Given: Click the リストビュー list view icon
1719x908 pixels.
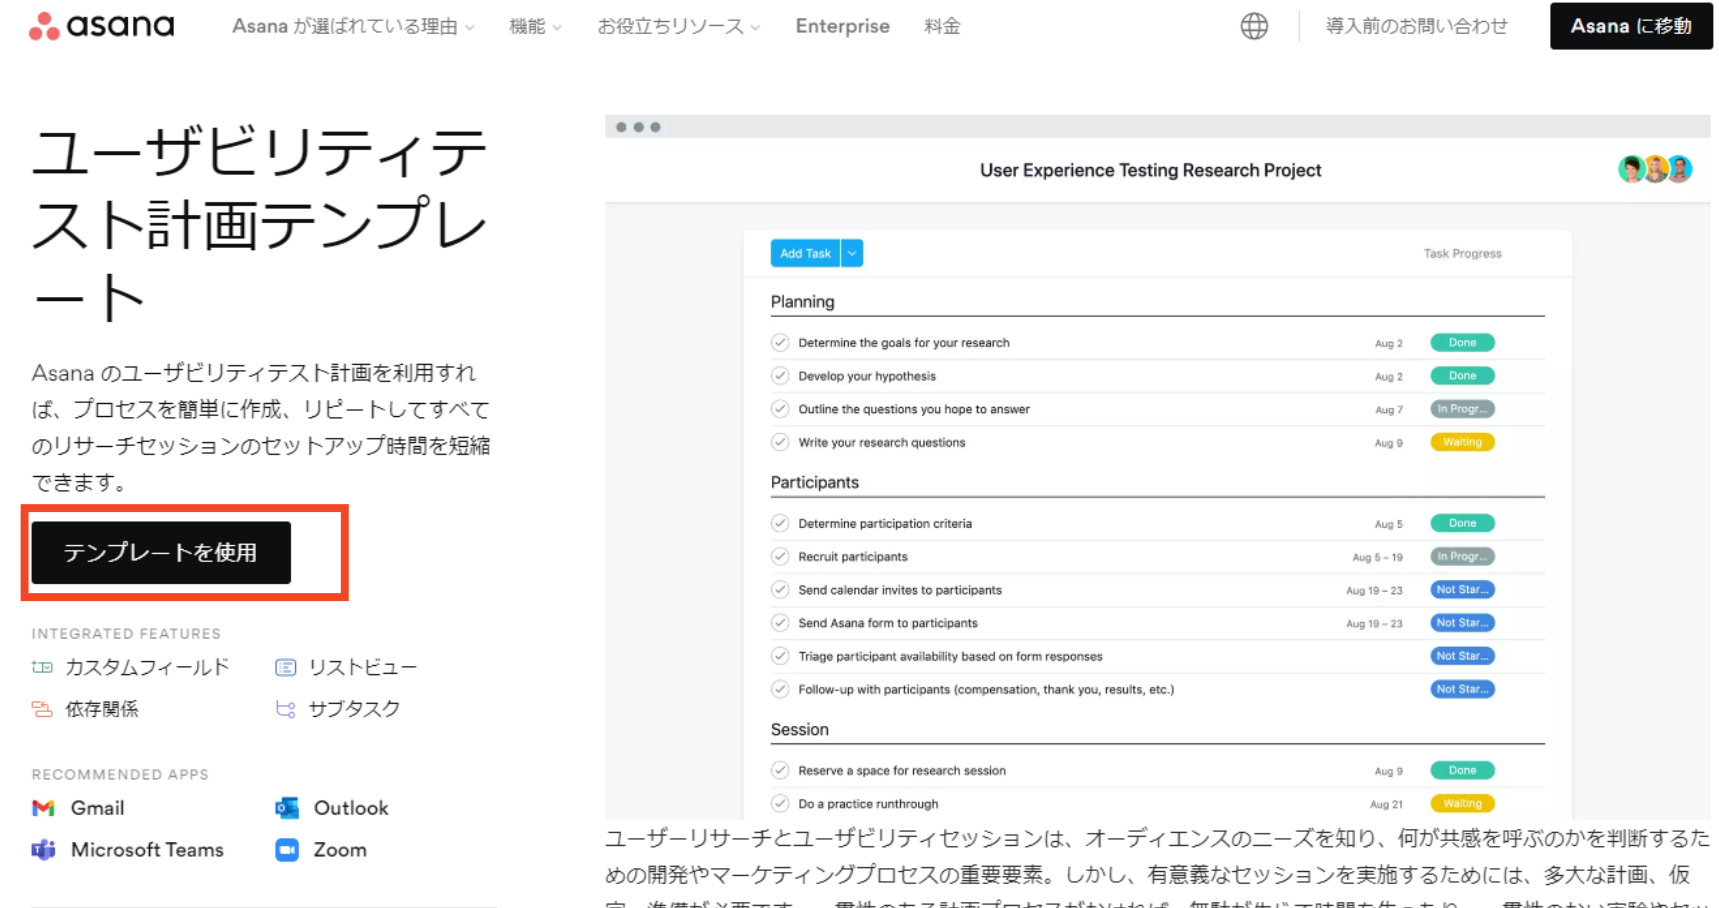Looking at the screenshot, I should 285,667.
